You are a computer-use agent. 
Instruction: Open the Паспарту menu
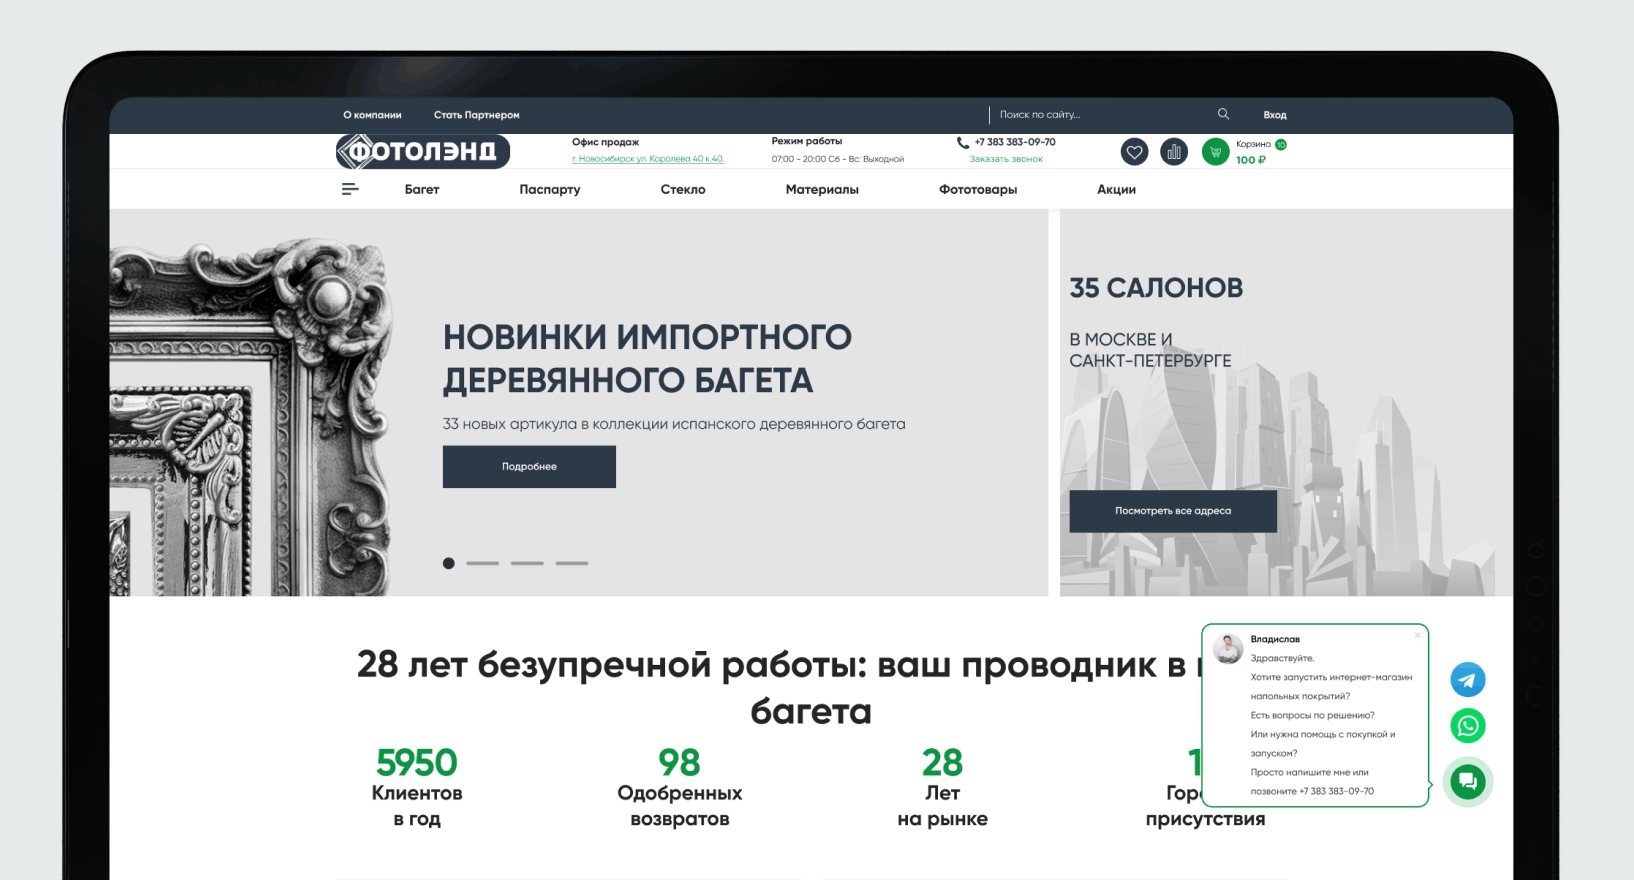(x=550, y=189)
